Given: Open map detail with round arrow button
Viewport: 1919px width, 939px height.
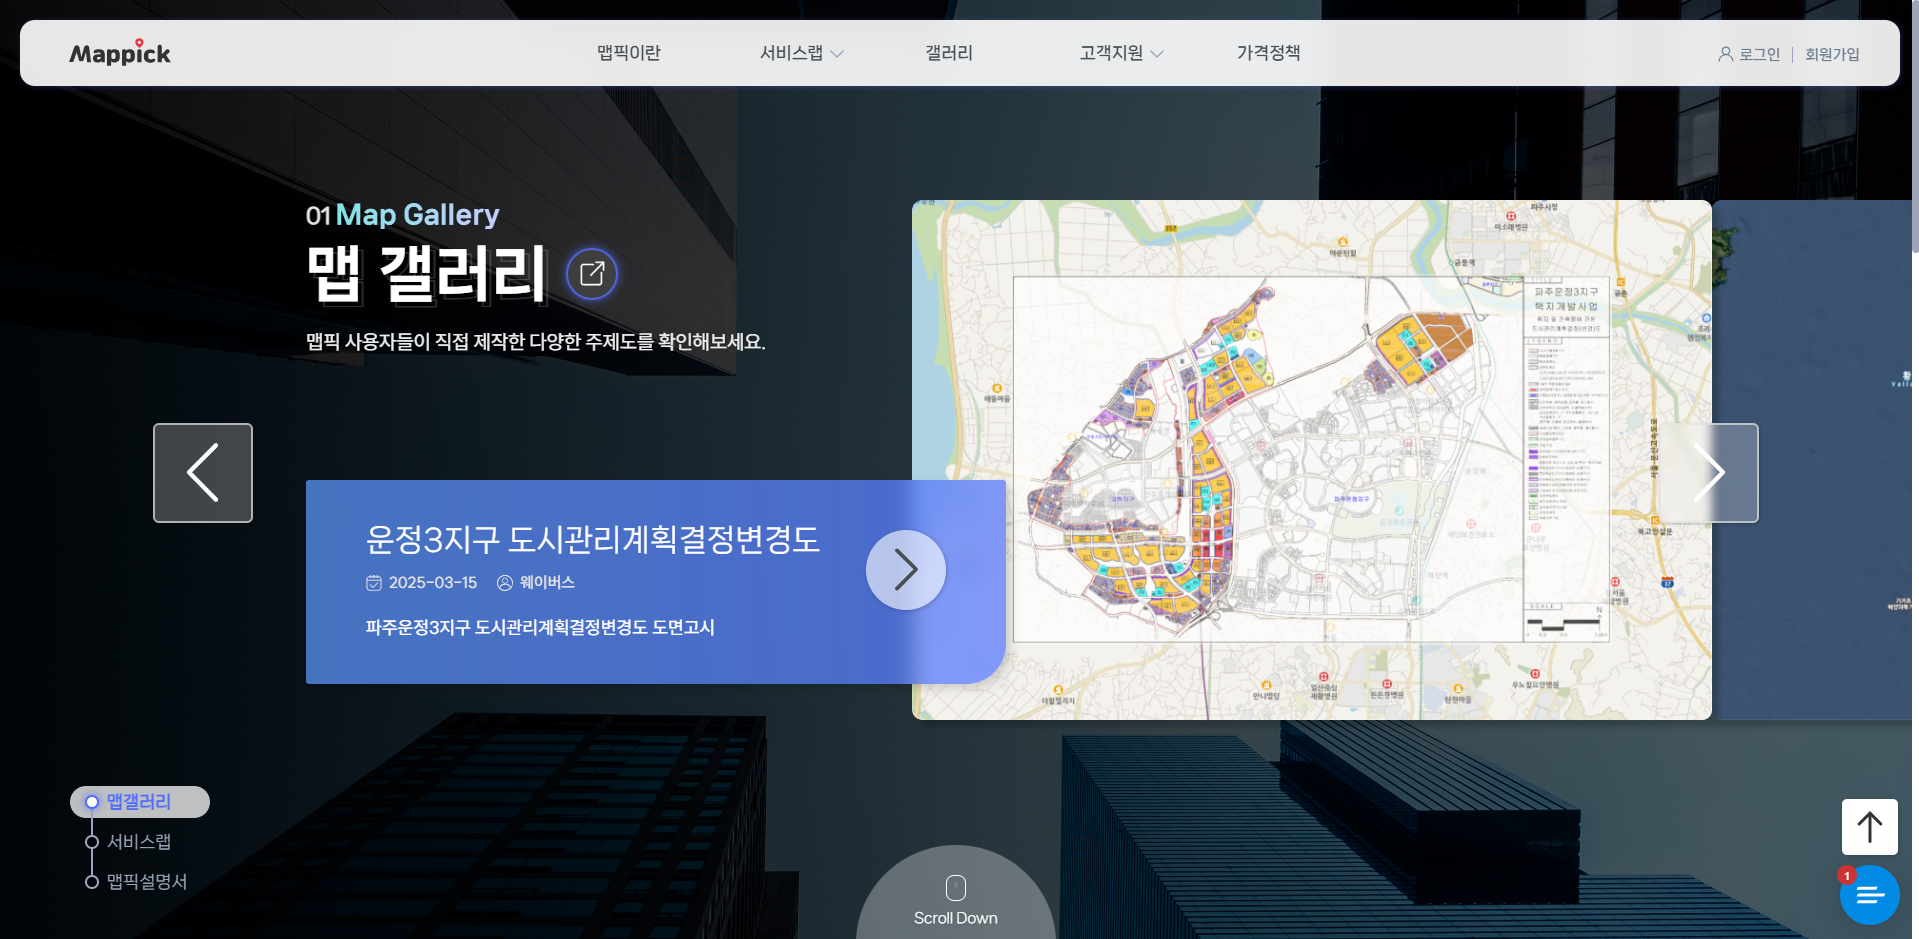Looking at the screenshot, I should point(905,570).
